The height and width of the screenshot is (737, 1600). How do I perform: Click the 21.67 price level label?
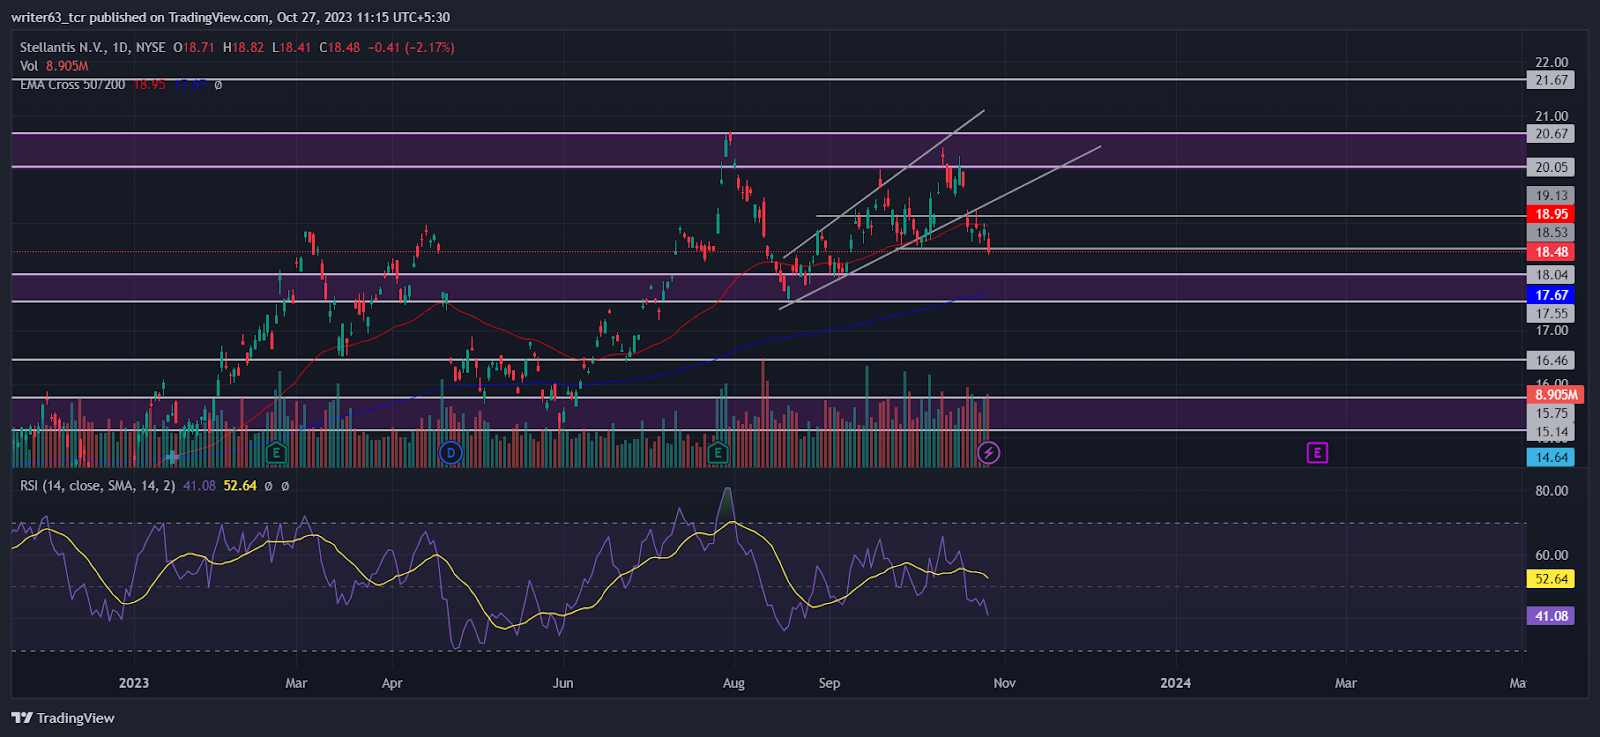tap(1551, 80)
